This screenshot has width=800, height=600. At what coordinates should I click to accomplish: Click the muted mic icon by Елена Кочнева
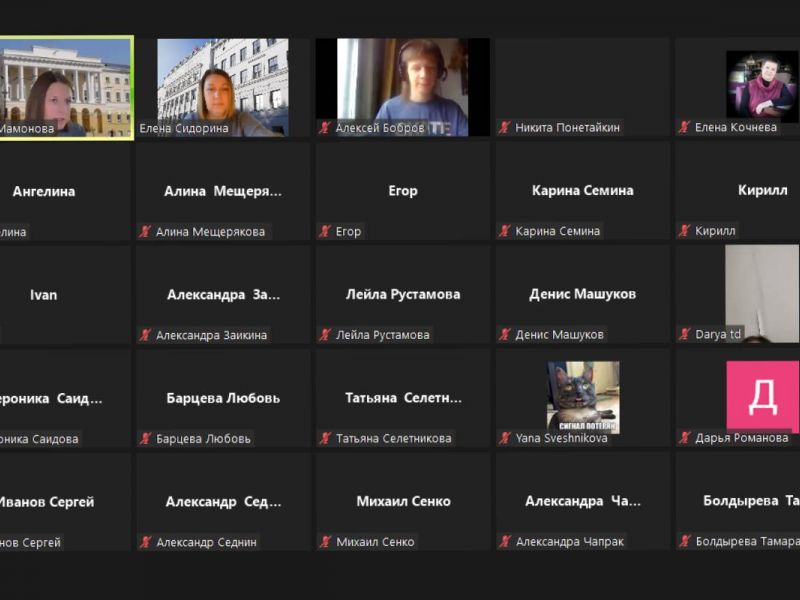click(685, 128)
